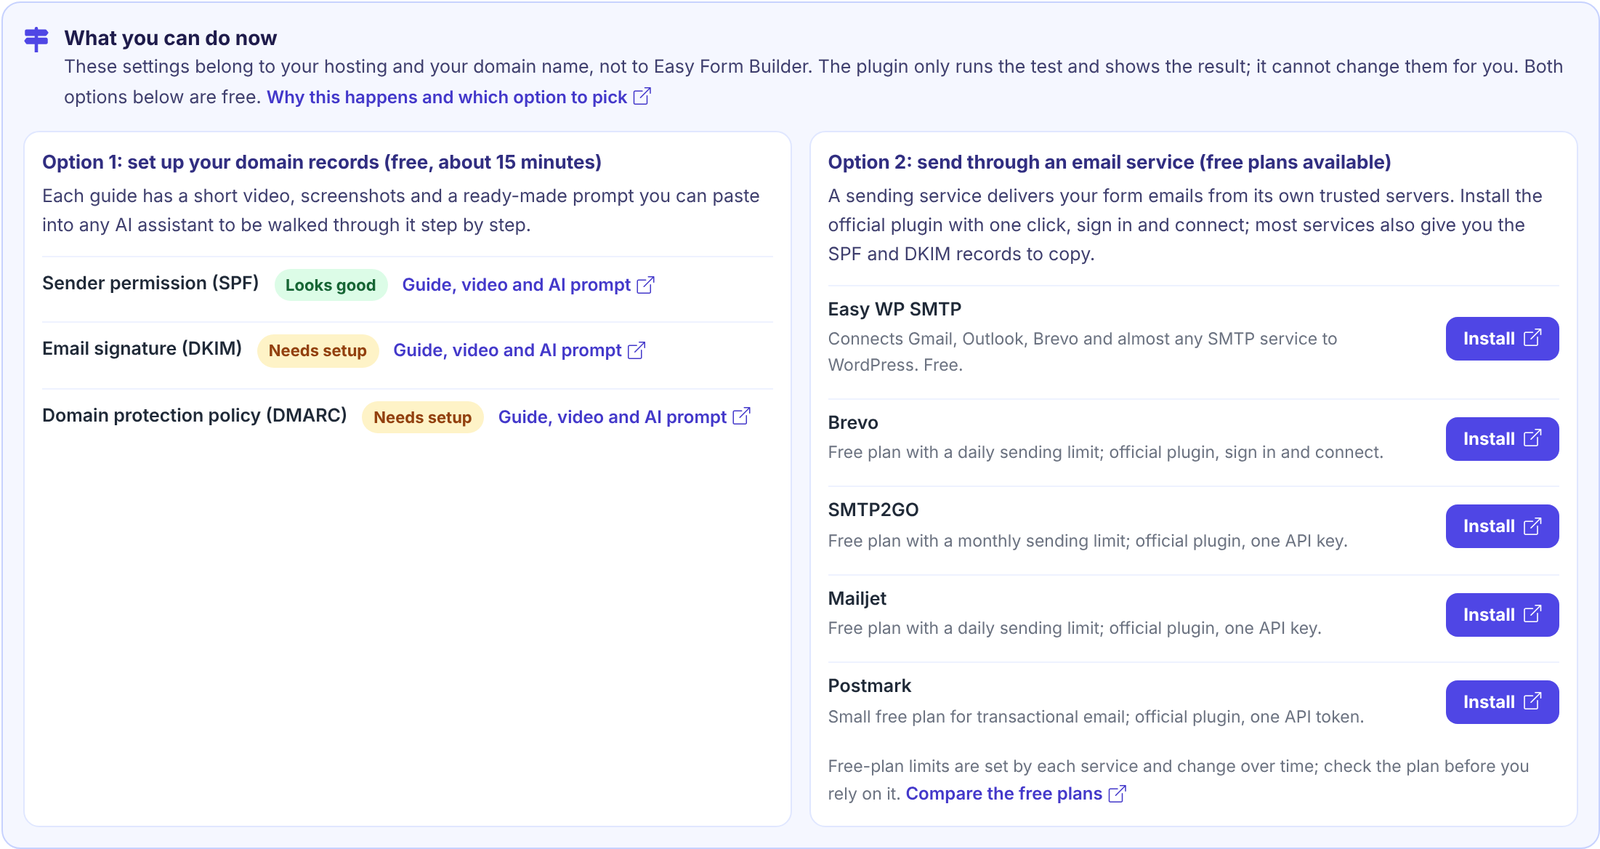Click the What you can do now heading
Screen dimensions: 1600x849
click(x=171, y=38)
